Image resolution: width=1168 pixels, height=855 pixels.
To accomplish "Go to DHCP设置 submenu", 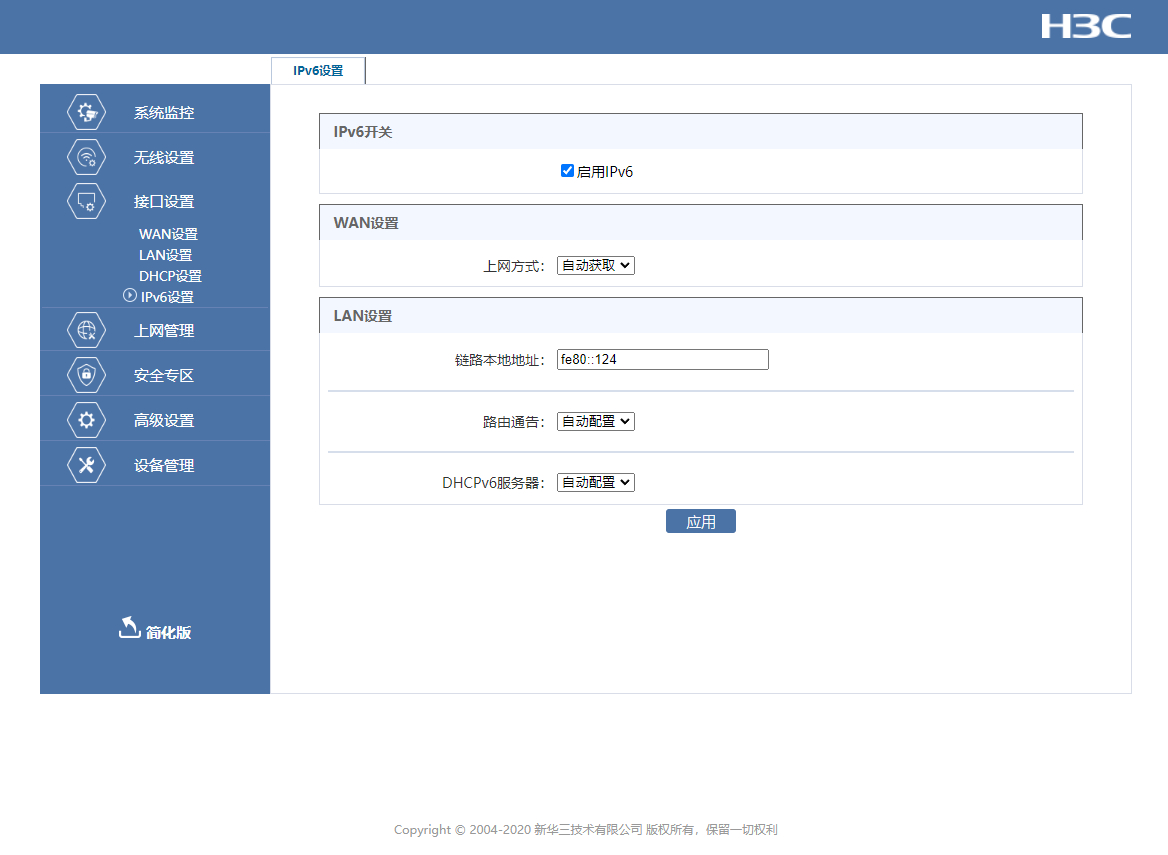I will pyautogui.click(x=171, y=276).
